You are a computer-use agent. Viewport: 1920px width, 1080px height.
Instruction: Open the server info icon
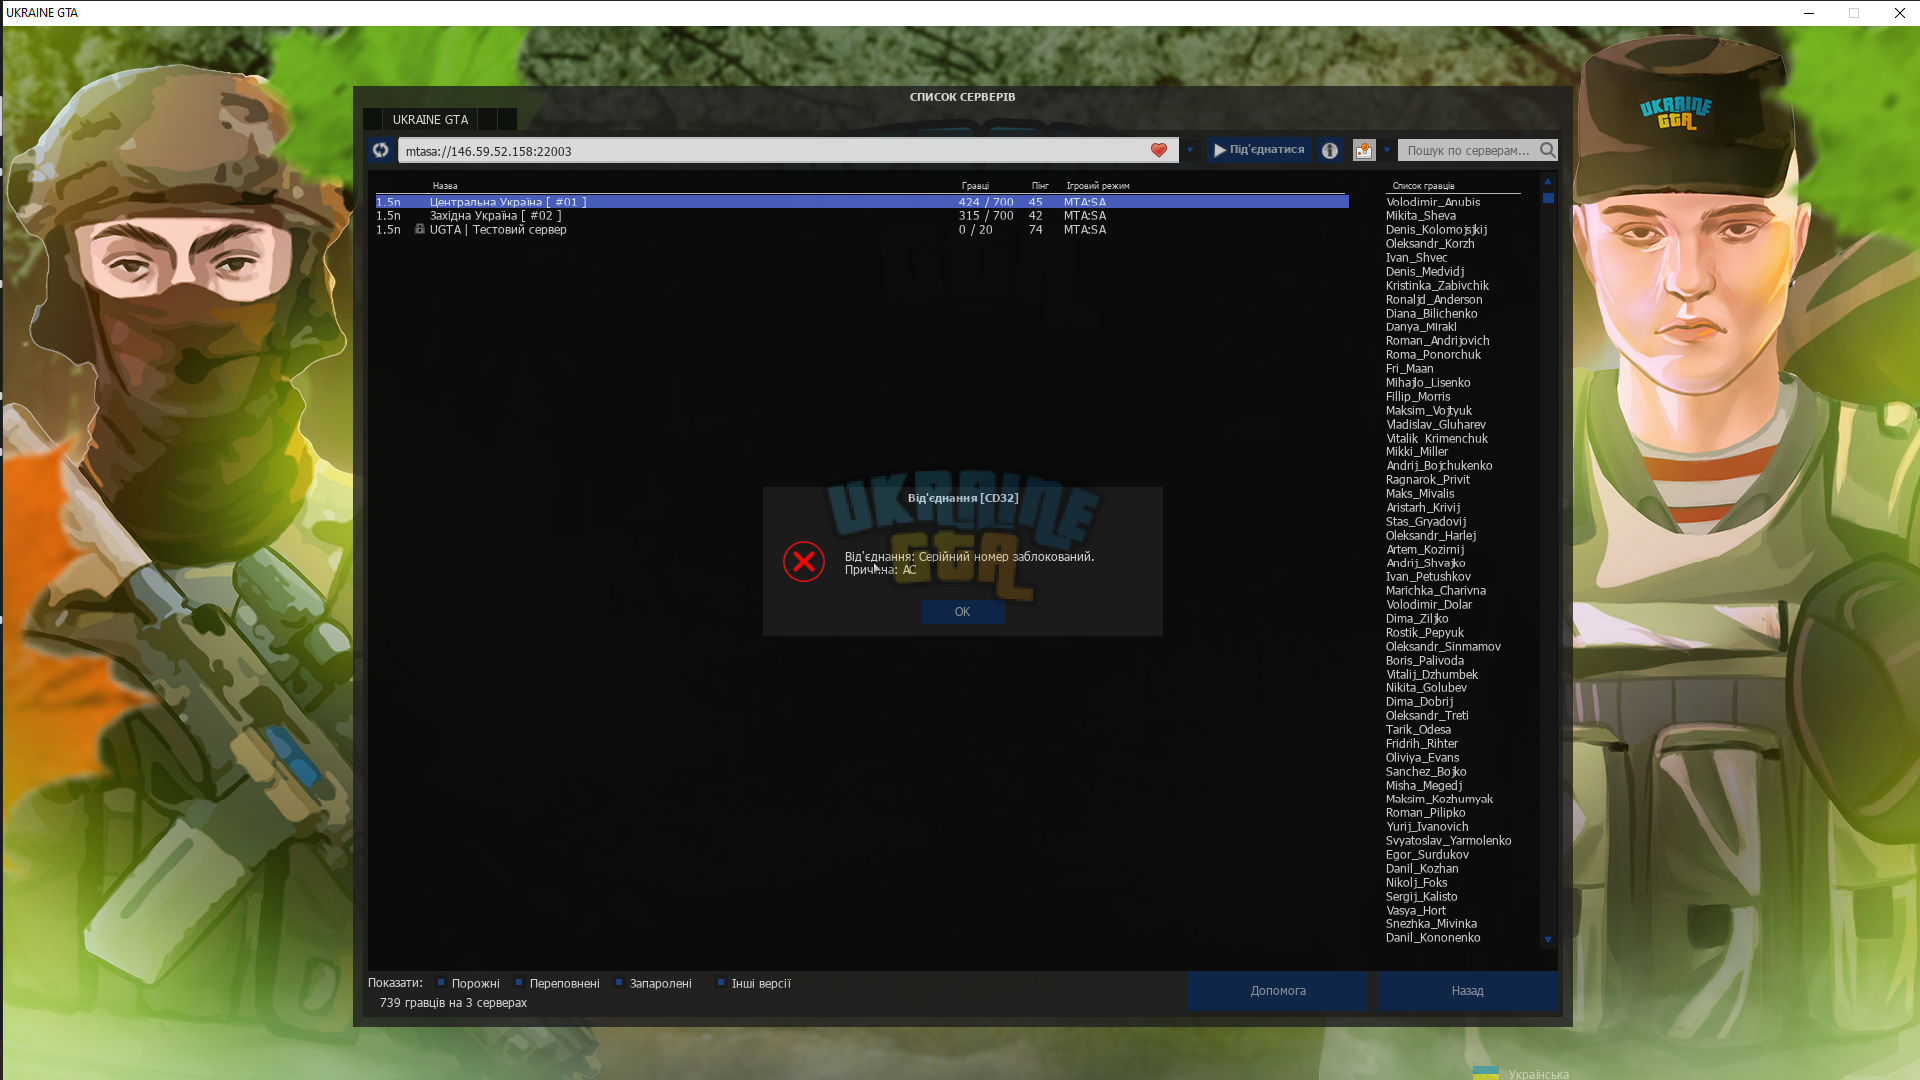coord(1330,150)
